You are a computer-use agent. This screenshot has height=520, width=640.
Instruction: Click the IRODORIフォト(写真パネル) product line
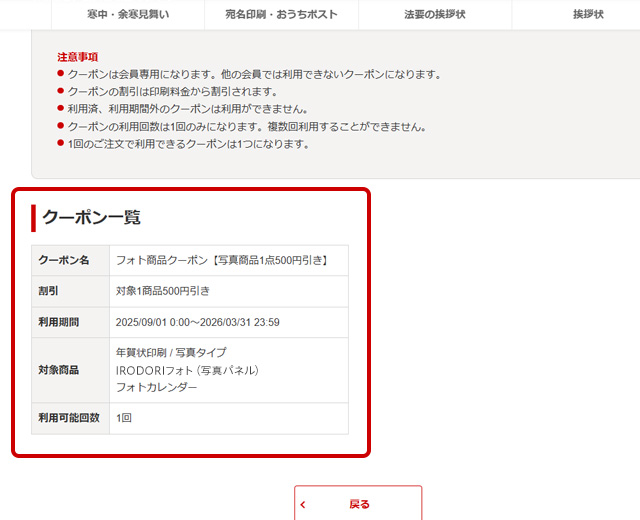(188, 370)
